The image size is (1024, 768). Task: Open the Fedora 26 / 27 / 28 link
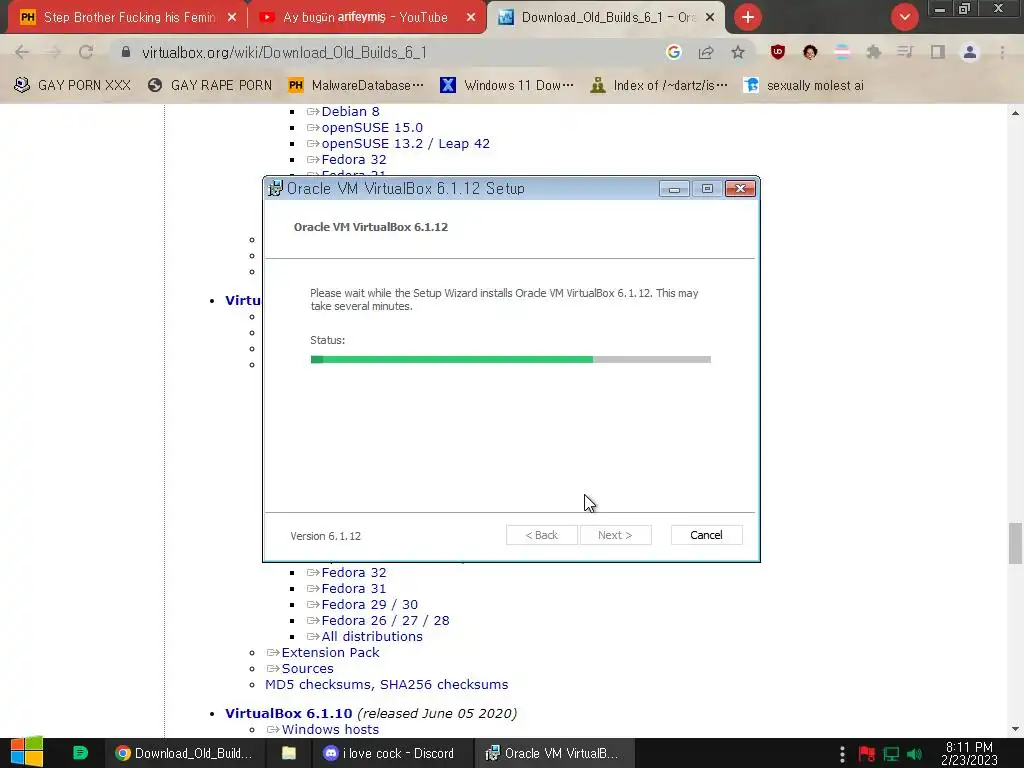[385, 620]
